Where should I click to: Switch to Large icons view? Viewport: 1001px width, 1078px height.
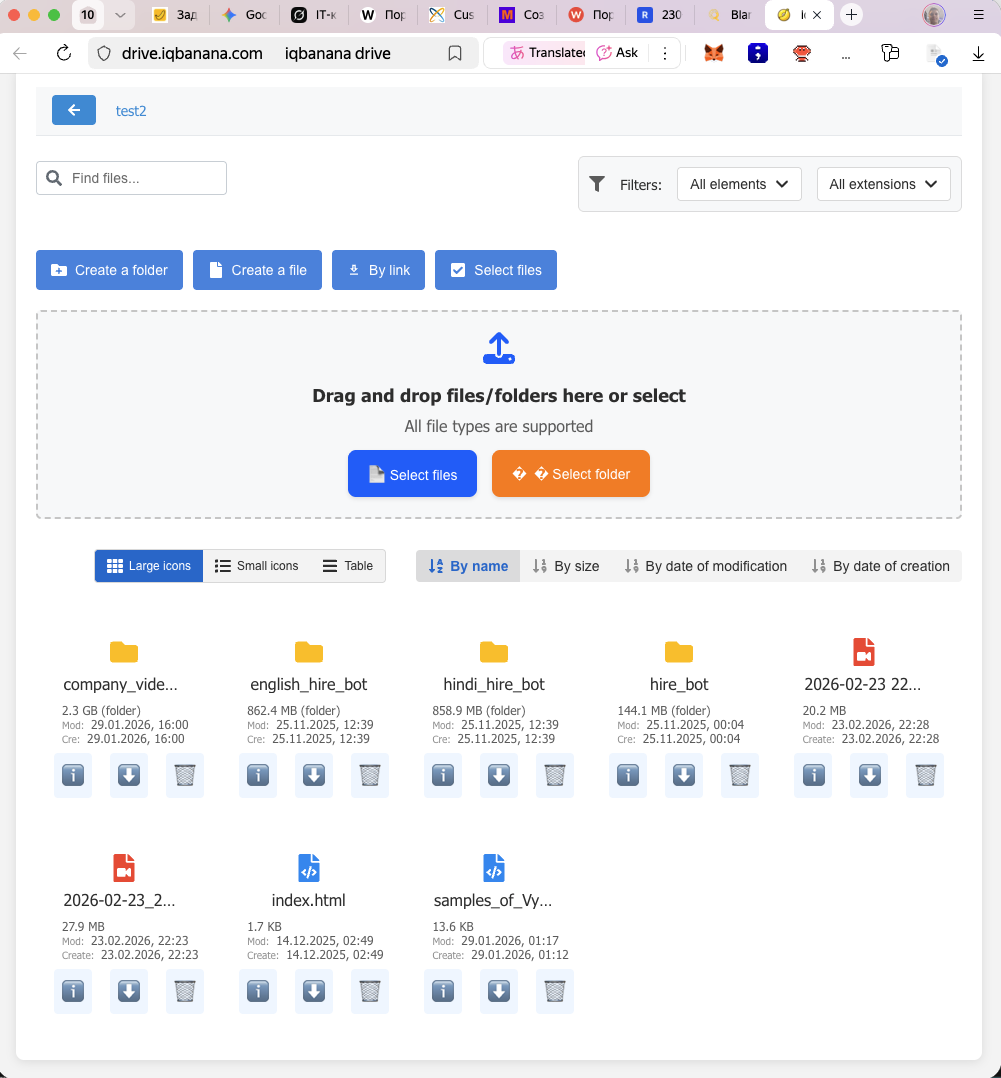[148, 566]
